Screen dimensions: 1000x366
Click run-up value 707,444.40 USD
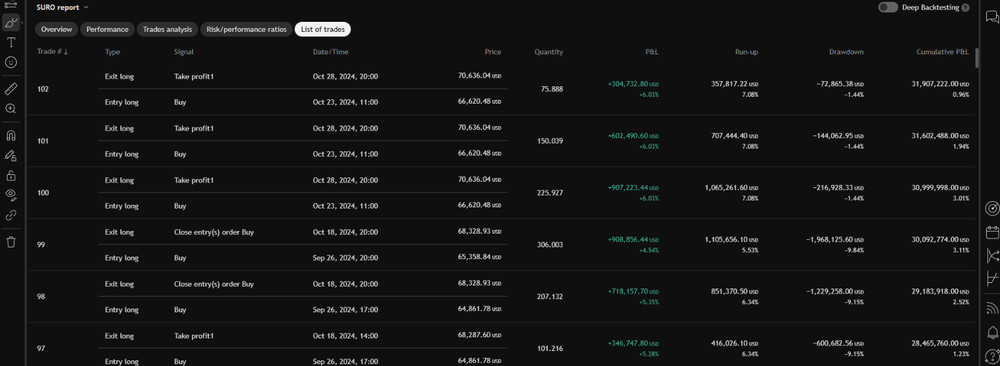click(x=735, y=135)
